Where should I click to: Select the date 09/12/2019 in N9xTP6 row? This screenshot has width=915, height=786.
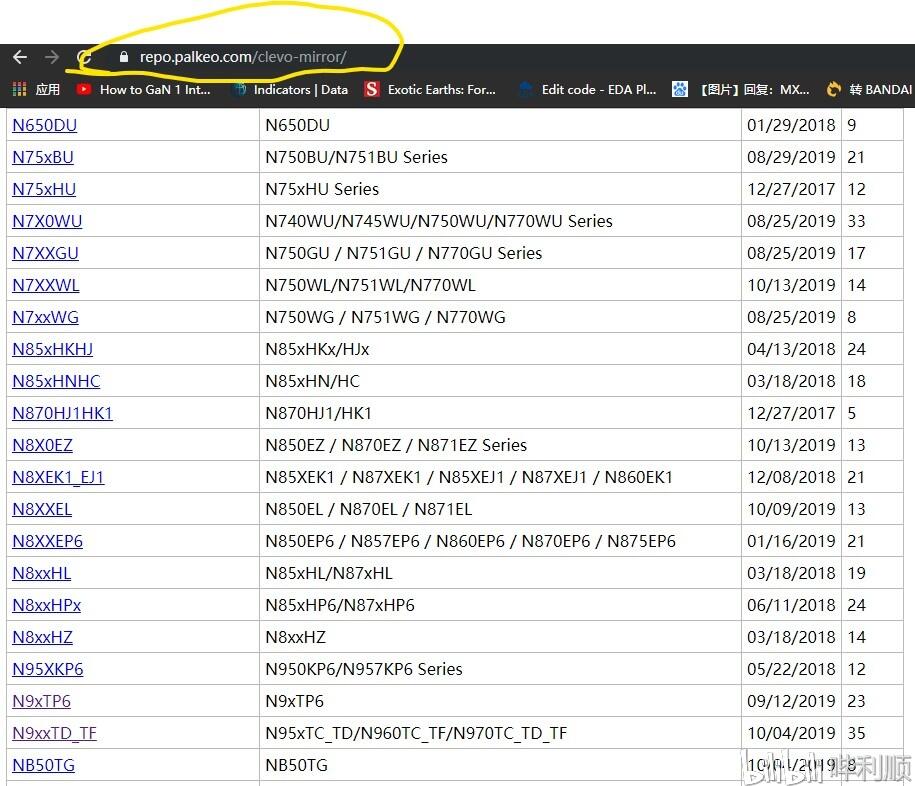(791, 701)
